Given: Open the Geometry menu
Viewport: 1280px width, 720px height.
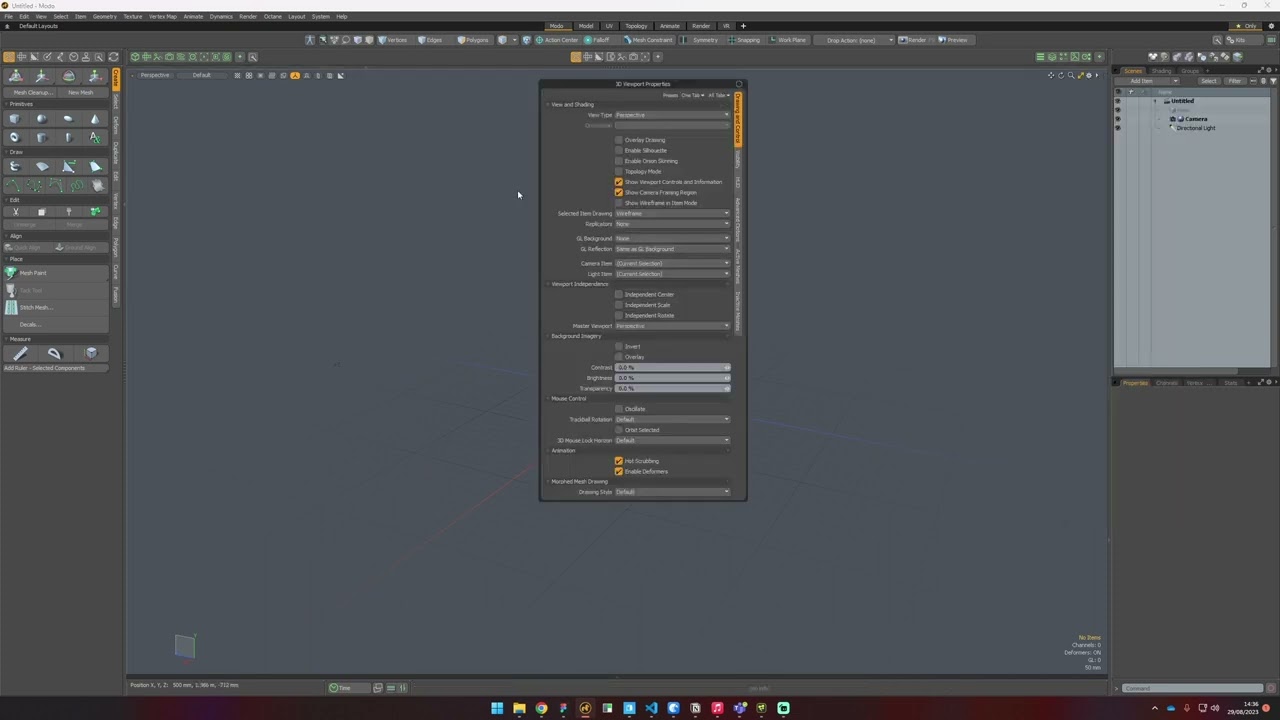Looking at the screenshot, I should (x=104, y=16).
